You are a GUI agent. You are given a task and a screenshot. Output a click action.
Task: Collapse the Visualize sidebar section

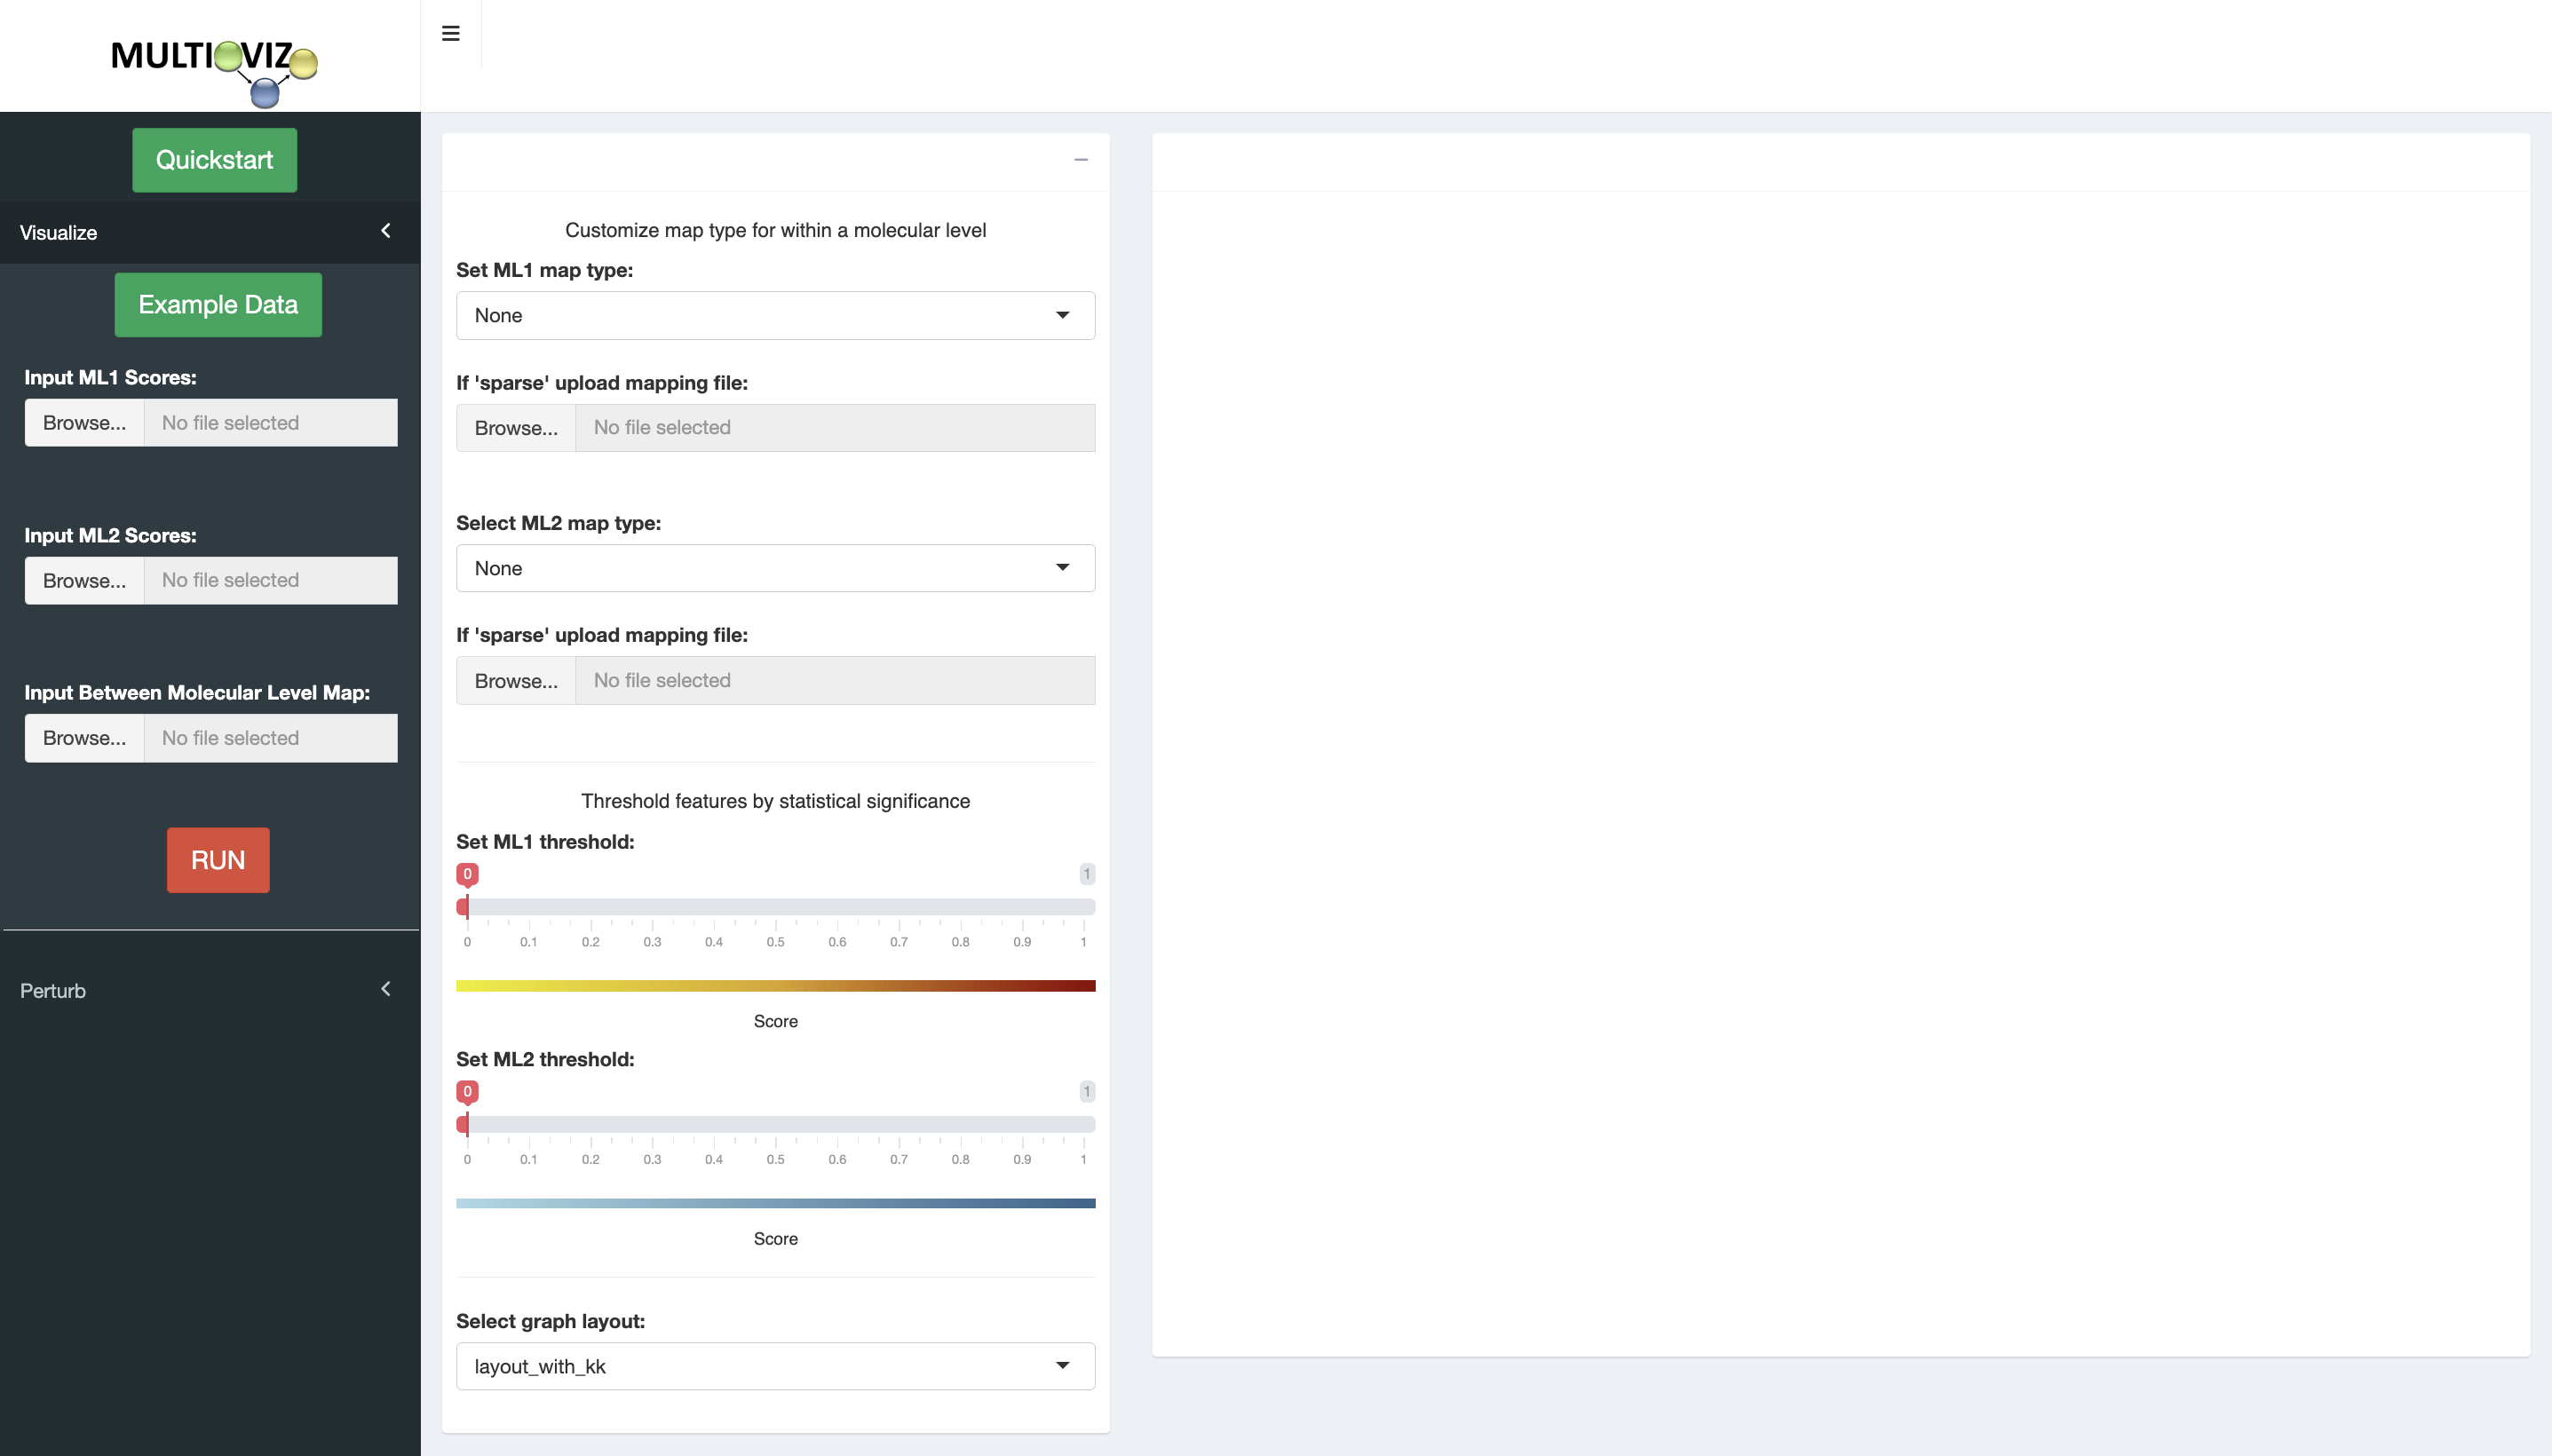pyautogui.click(x=384, y=230)
